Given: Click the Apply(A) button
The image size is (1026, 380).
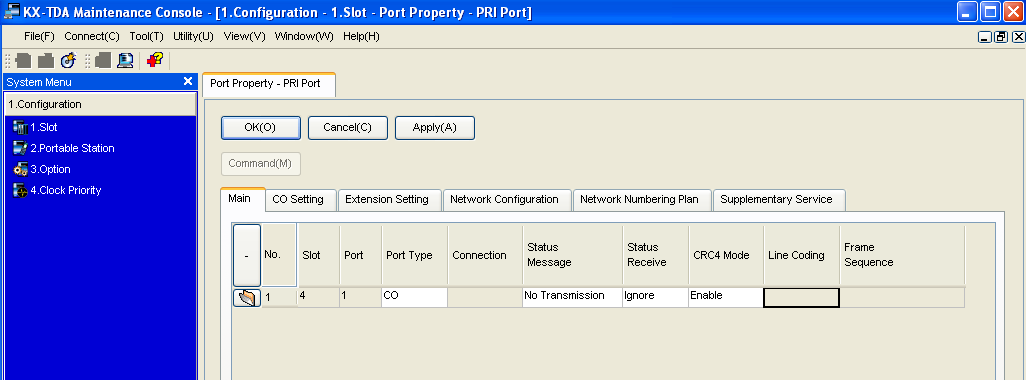Looking at the screenshot, I should 434,128.
